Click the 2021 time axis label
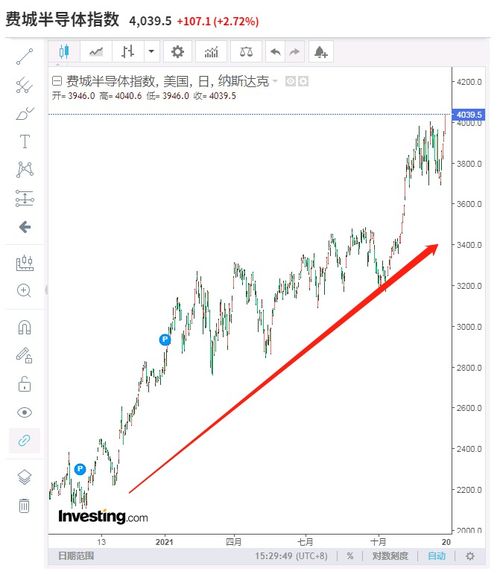 coord(164,542)
